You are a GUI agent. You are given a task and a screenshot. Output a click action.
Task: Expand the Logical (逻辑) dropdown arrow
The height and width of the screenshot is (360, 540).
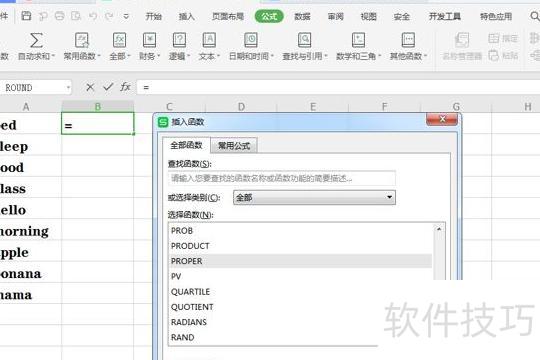tap(188, 56)
